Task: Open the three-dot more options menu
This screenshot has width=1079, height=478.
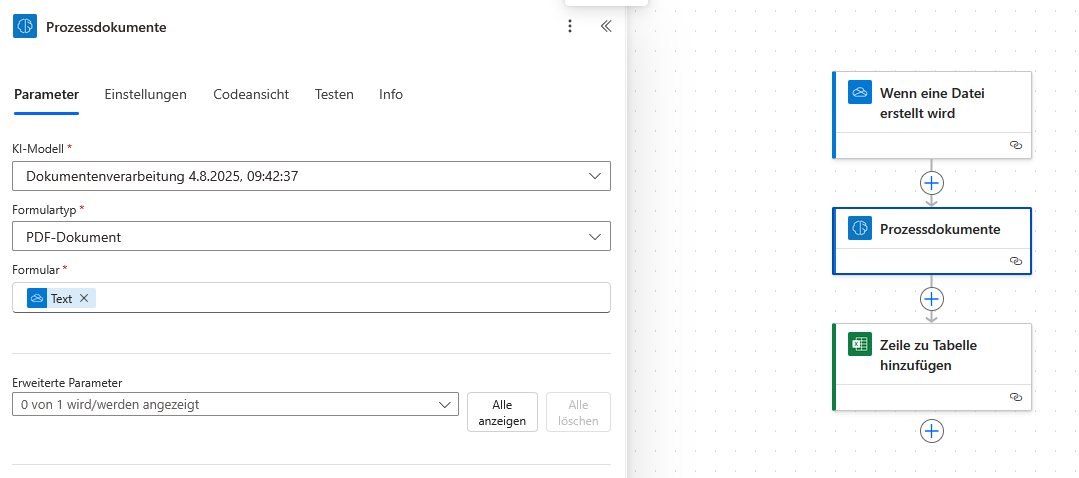Action: [x=569, y=26]
